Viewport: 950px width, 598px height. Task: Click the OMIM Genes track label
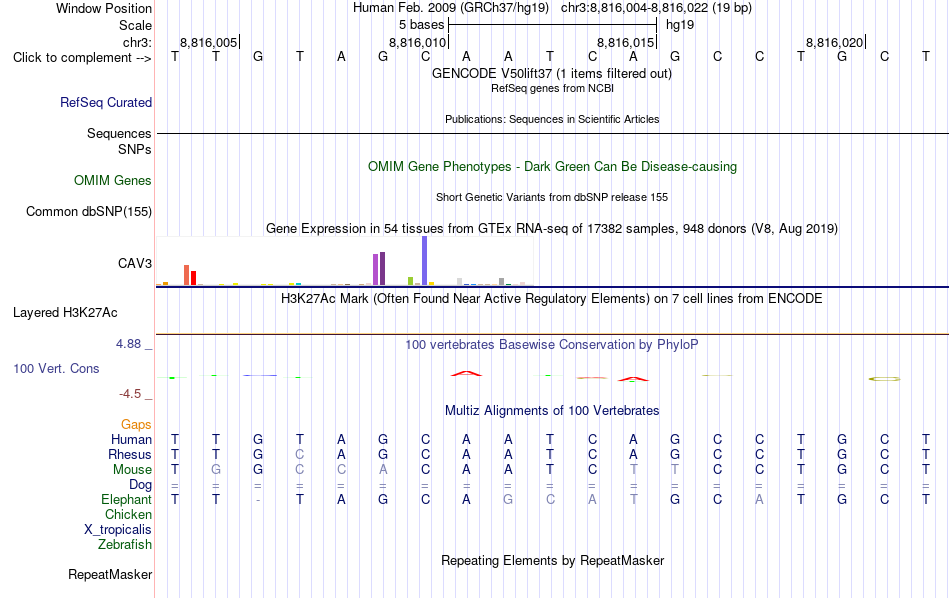(112, 181)
